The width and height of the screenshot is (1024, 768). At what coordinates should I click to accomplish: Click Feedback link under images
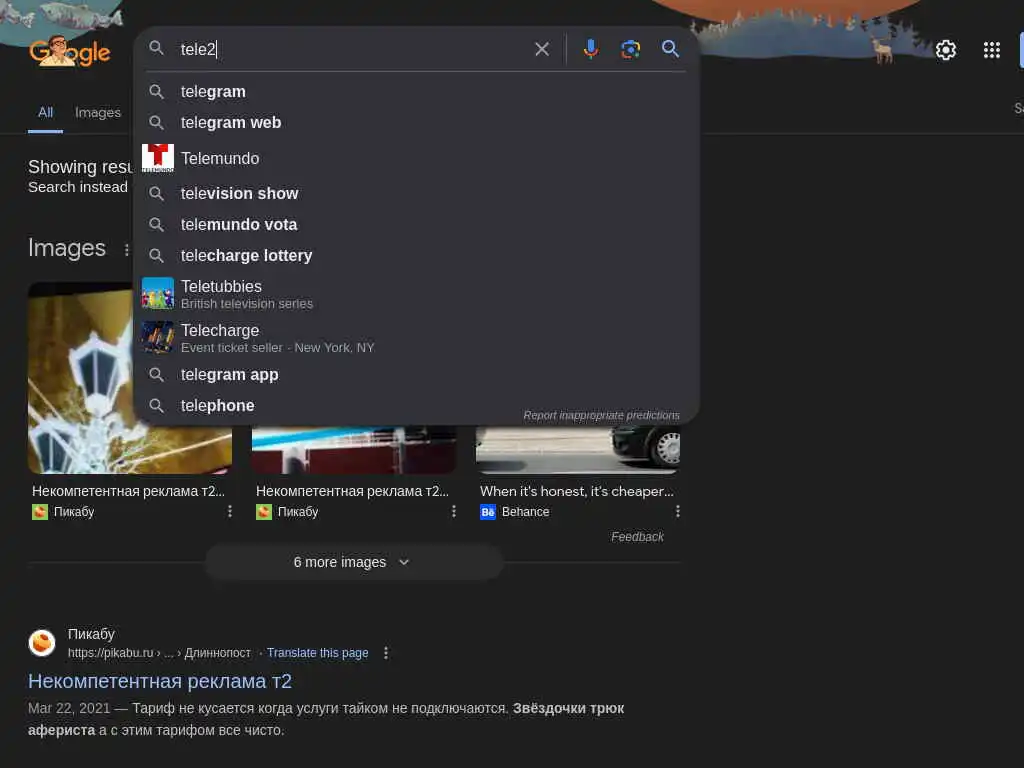pyautogui.click(x=637, y=537)
